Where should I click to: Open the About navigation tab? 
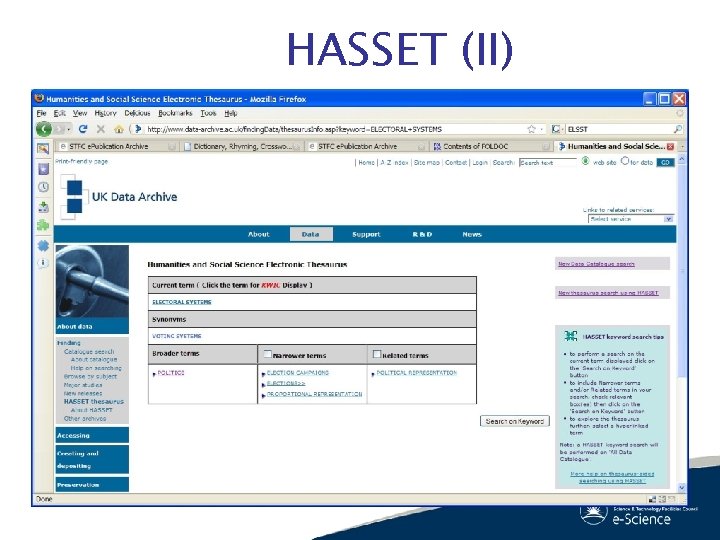coord(259,234)
